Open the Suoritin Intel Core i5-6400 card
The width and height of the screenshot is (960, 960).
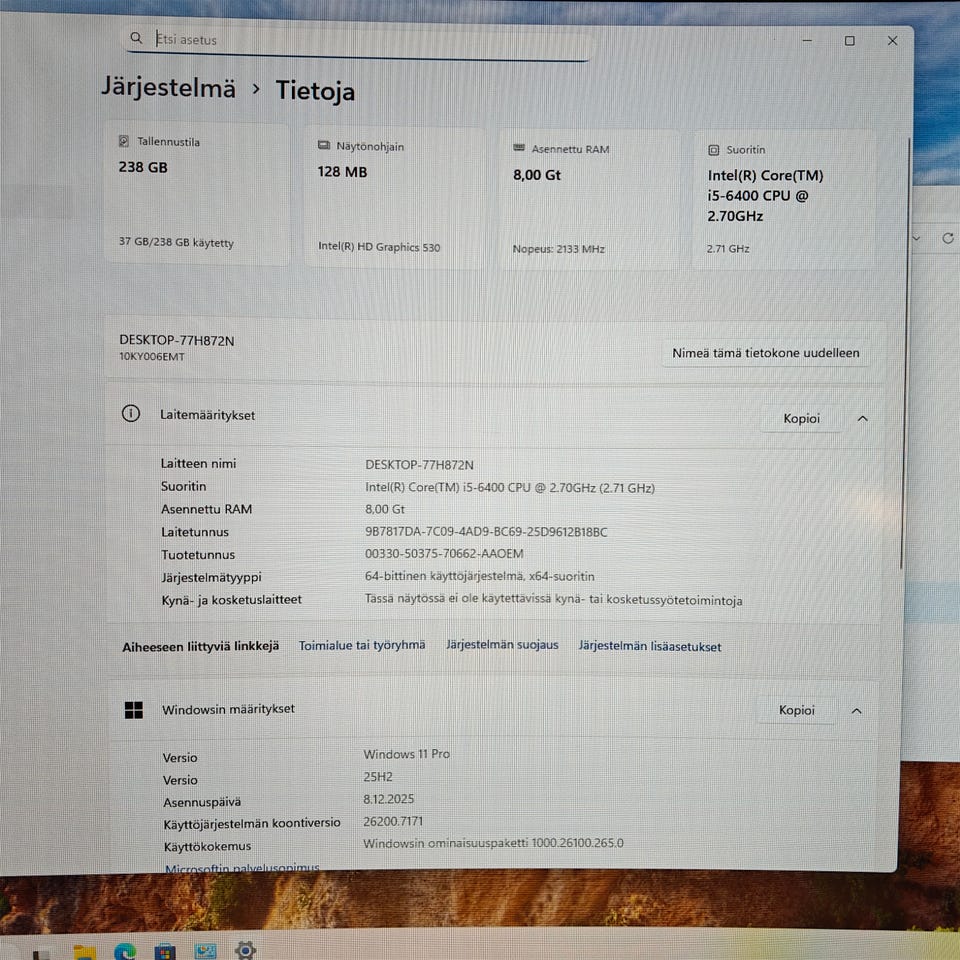pos(783,200)
